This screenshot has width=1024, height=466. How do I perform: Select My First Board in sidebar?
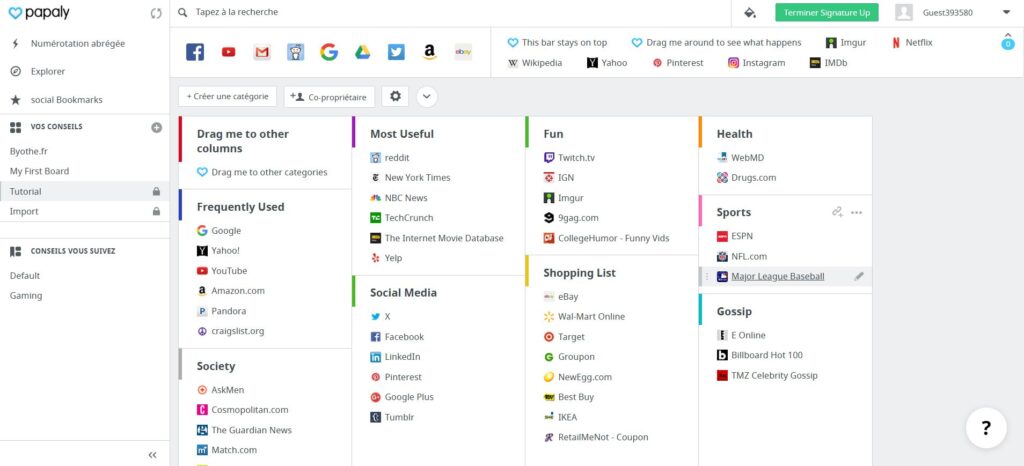[x=39, y=171]
